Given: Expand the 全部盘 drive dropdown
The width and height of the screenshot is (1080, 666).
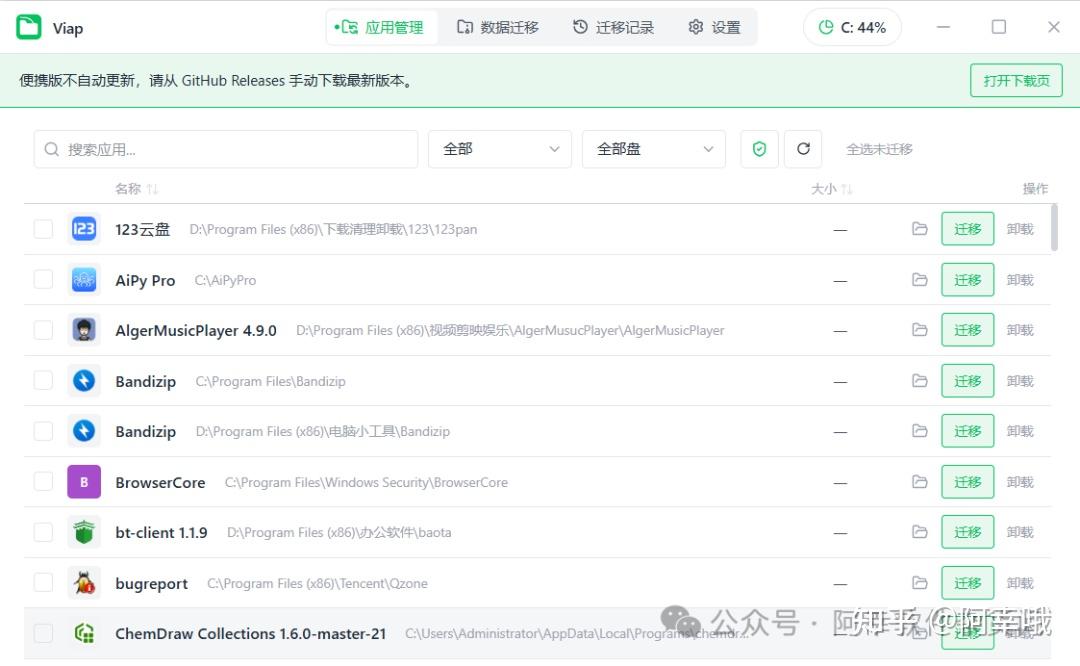Looking at the screenshot, I should click(654, 149).
